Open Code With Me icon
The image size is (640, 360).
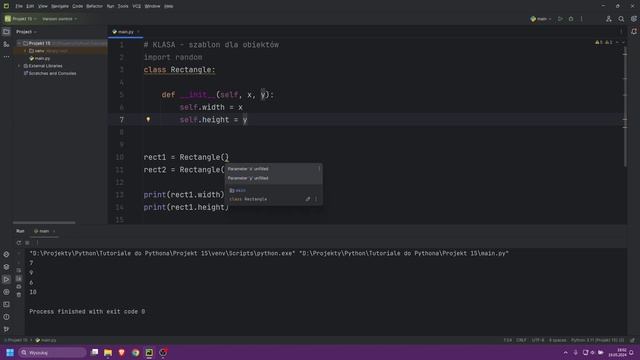(x=609, y=19)
